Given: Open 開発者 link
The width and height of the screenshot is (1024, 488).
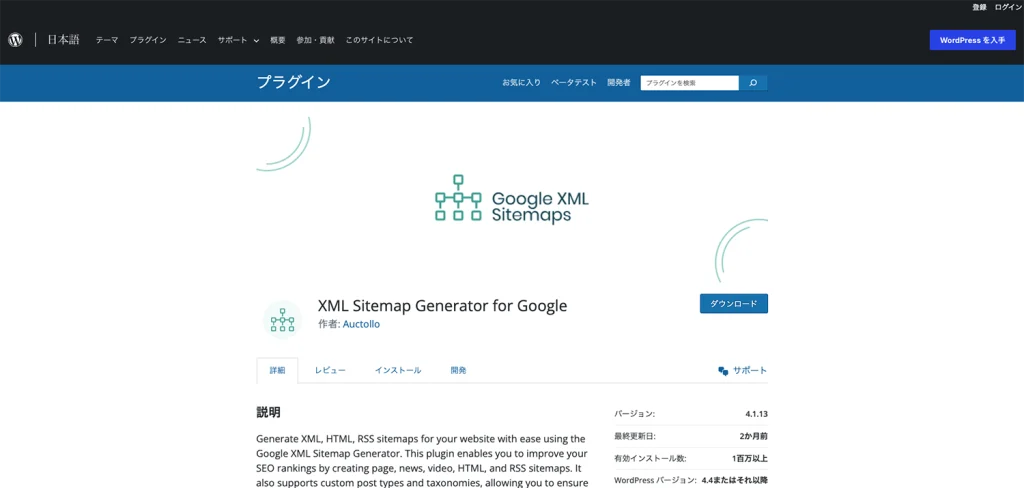Looking at the screenshot, I should point(618,83).
